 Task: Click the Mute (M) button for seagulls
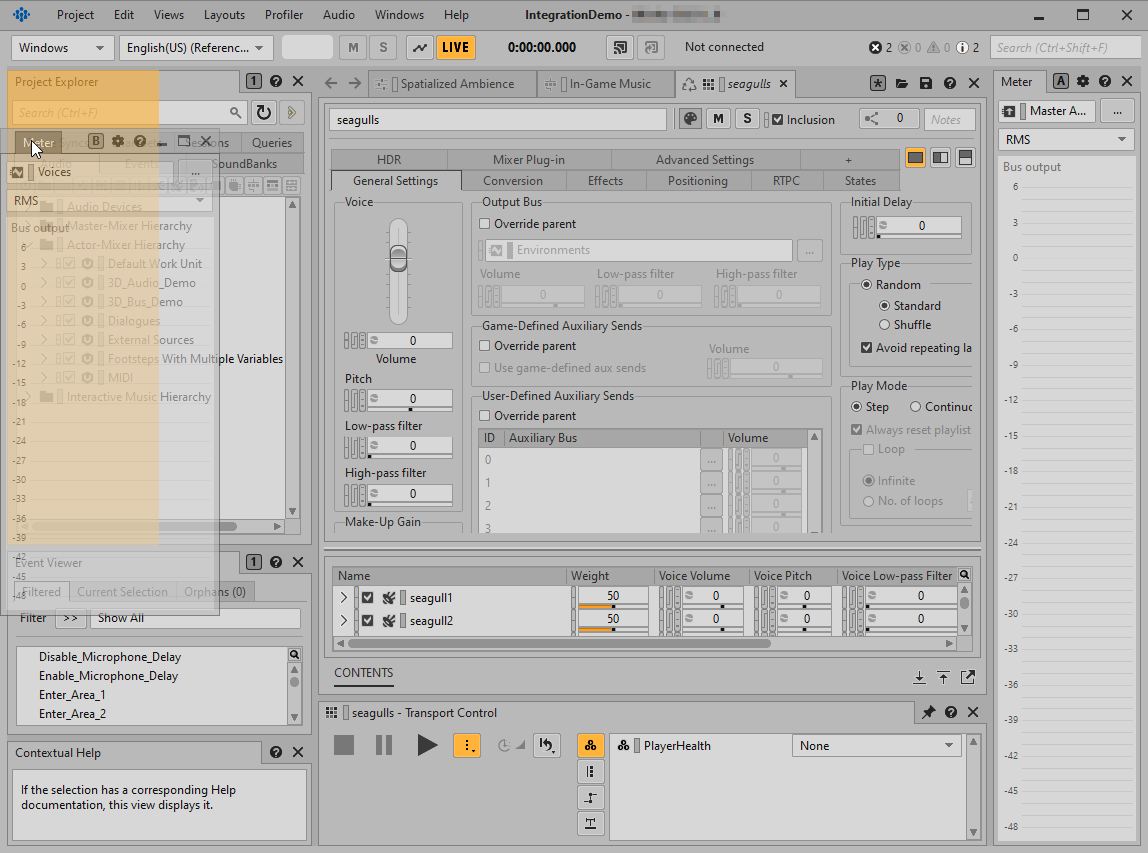click(x=718, y=119)
